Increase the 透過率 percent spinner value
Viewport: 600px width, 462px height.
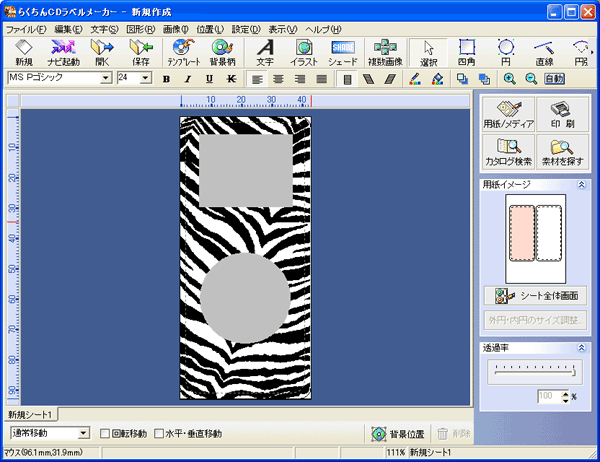point(565,393)
